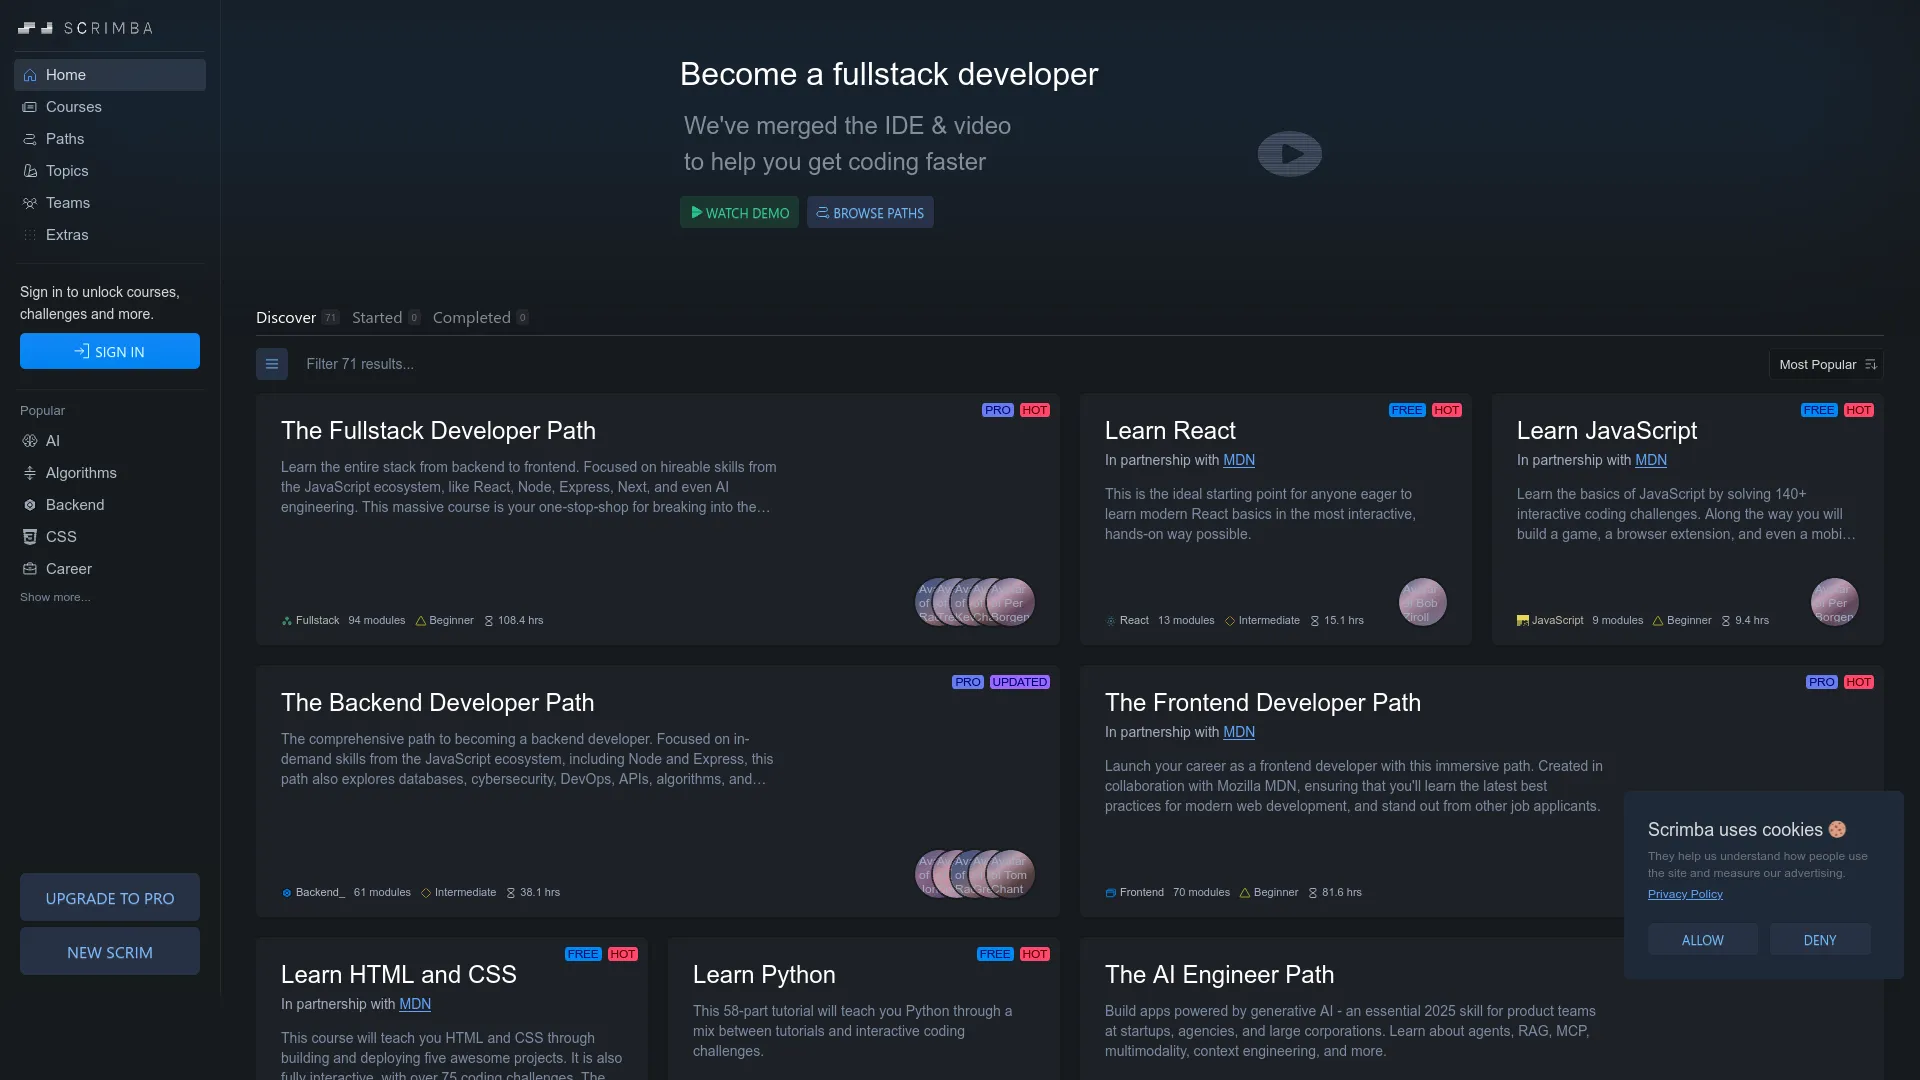Select the Home sidebar item

(x=110, y=75)
